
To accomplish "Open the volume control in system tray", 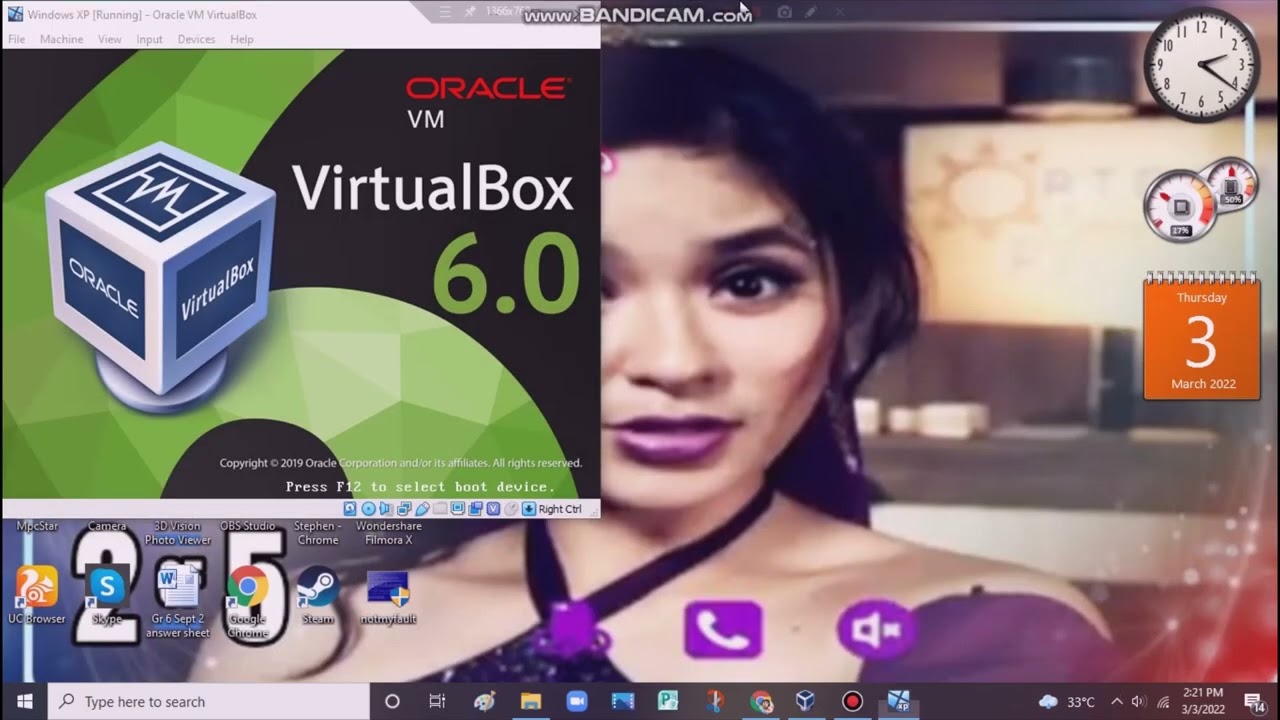I will [x=1140, y=701].
